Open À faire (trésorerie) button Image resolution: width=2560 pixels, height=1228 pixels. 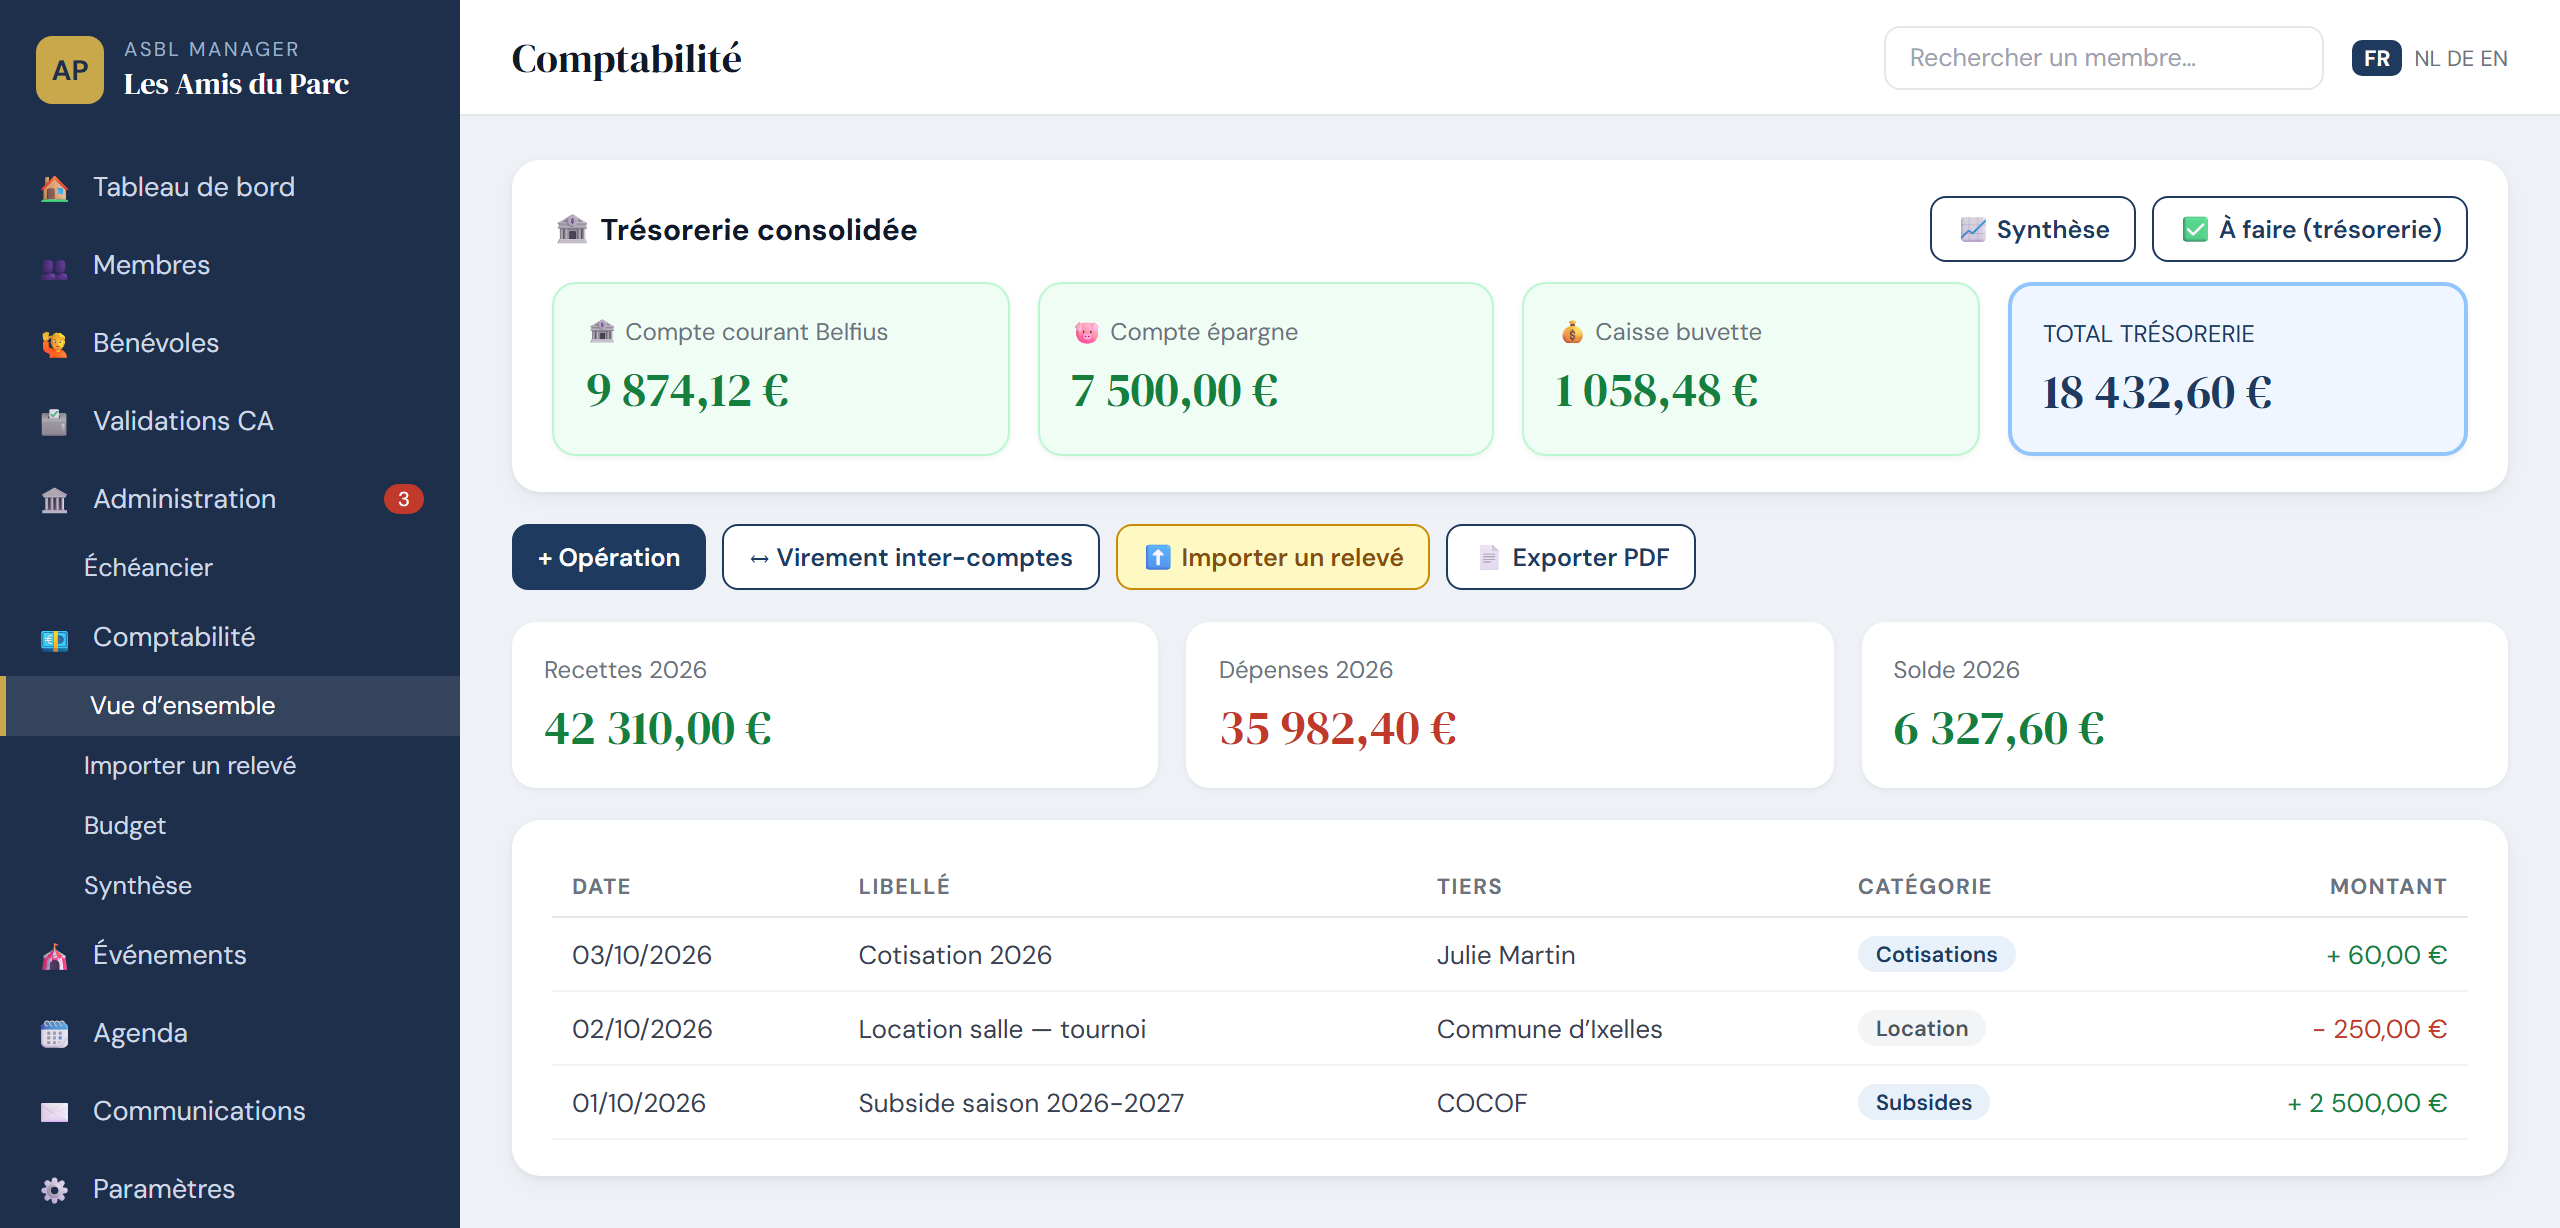pos(2310,229)
